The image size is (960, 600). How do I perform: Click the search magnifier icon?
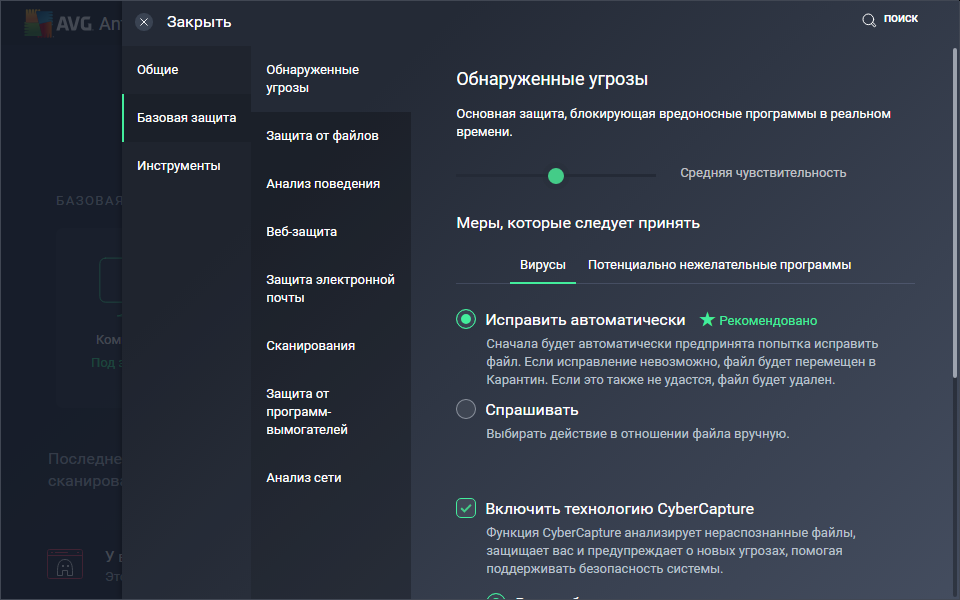869,20
